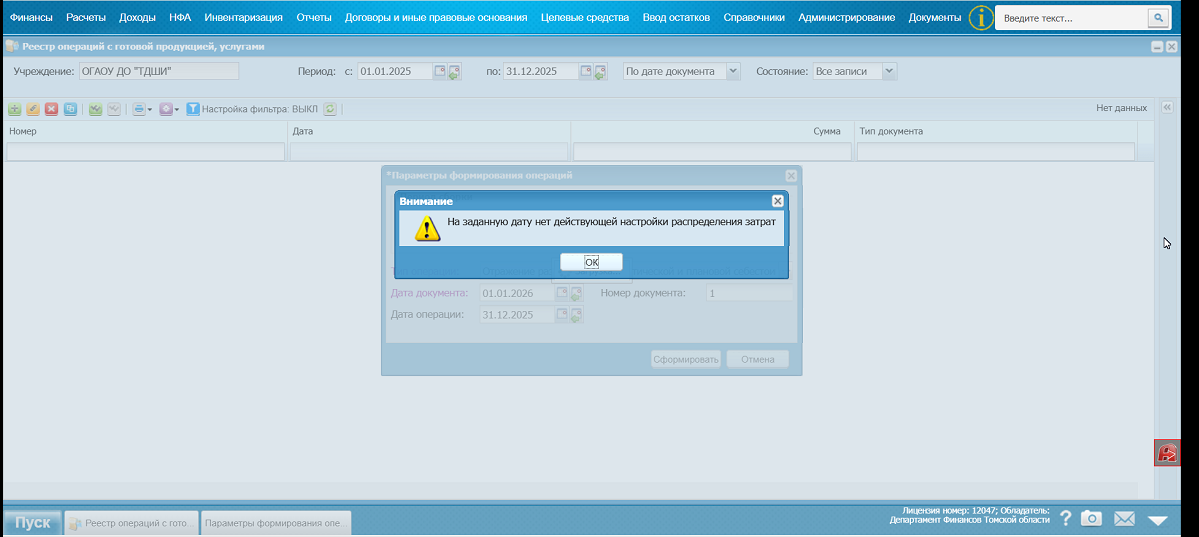Click the Введите текст search field
This screenshot has width=1199, height=537.
pos(1071,17)
